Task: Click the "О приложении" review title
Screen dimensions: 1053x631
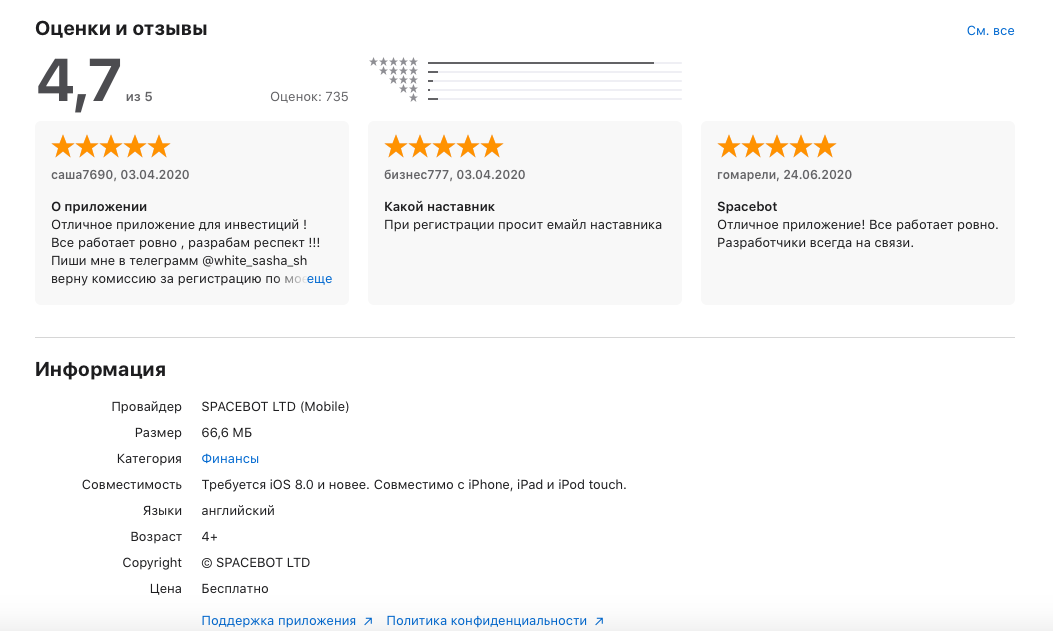Action: 92,206
